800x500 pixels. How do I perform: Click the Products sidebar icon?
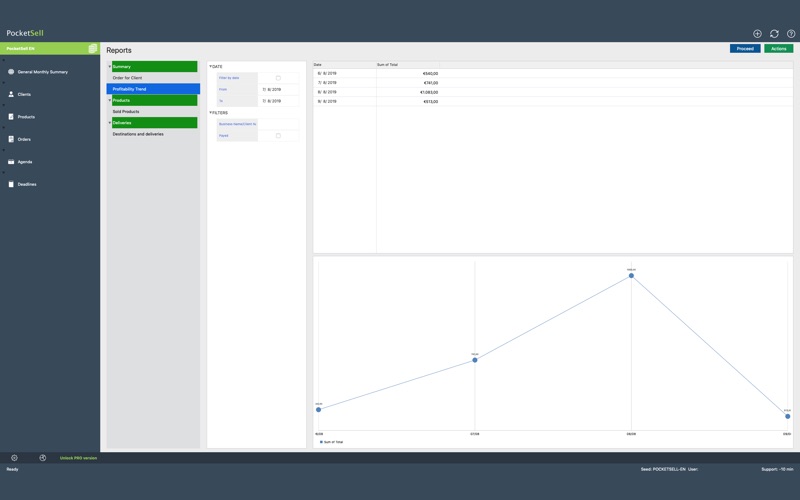[x=11, y=117]
